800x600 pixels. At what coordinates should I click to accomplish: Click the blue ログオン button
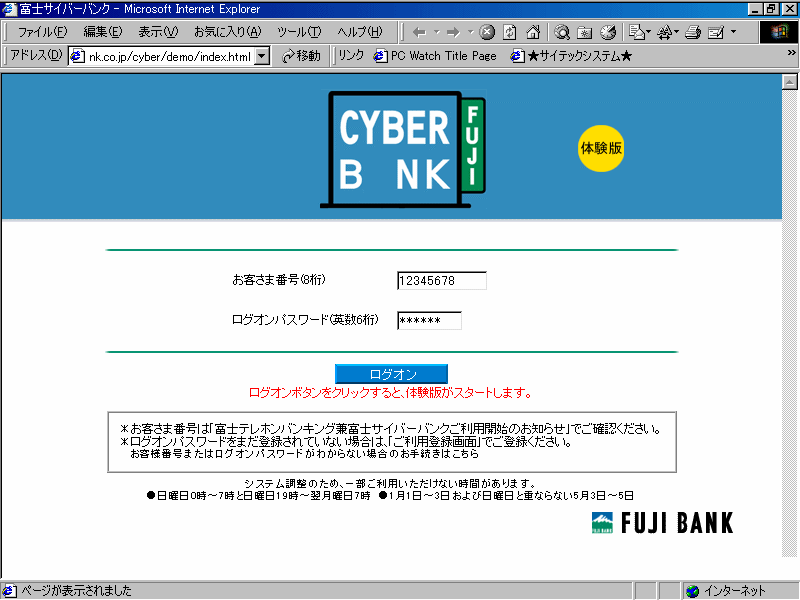[x=391, y=374]
